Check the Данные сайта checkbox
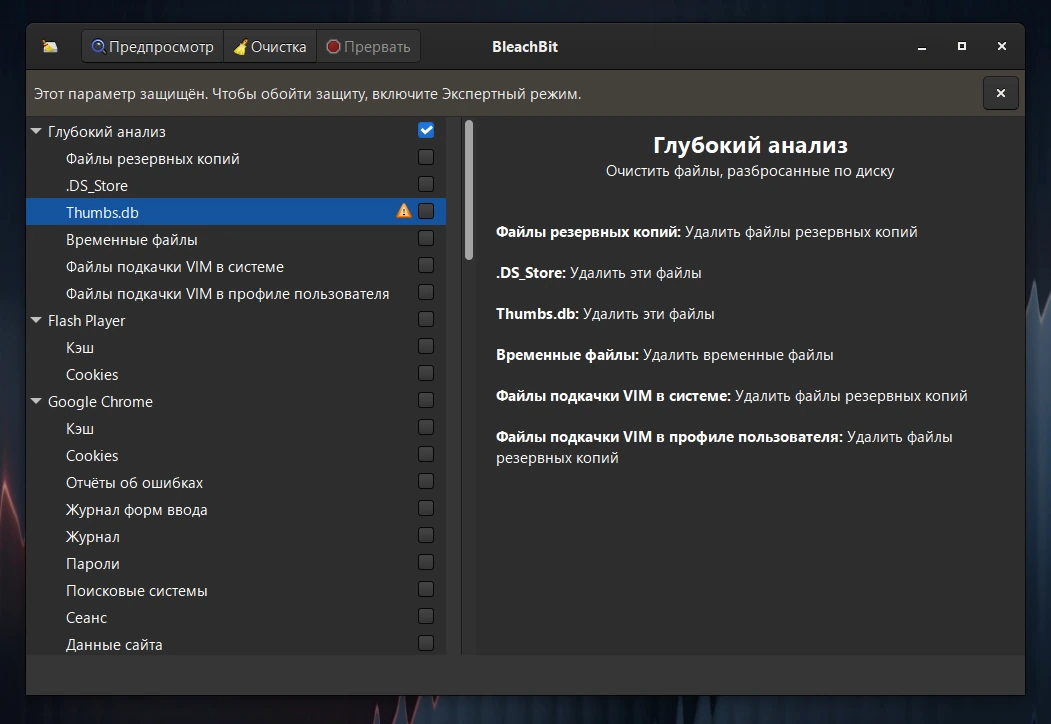1051x724 pixels. coord(426,643)
